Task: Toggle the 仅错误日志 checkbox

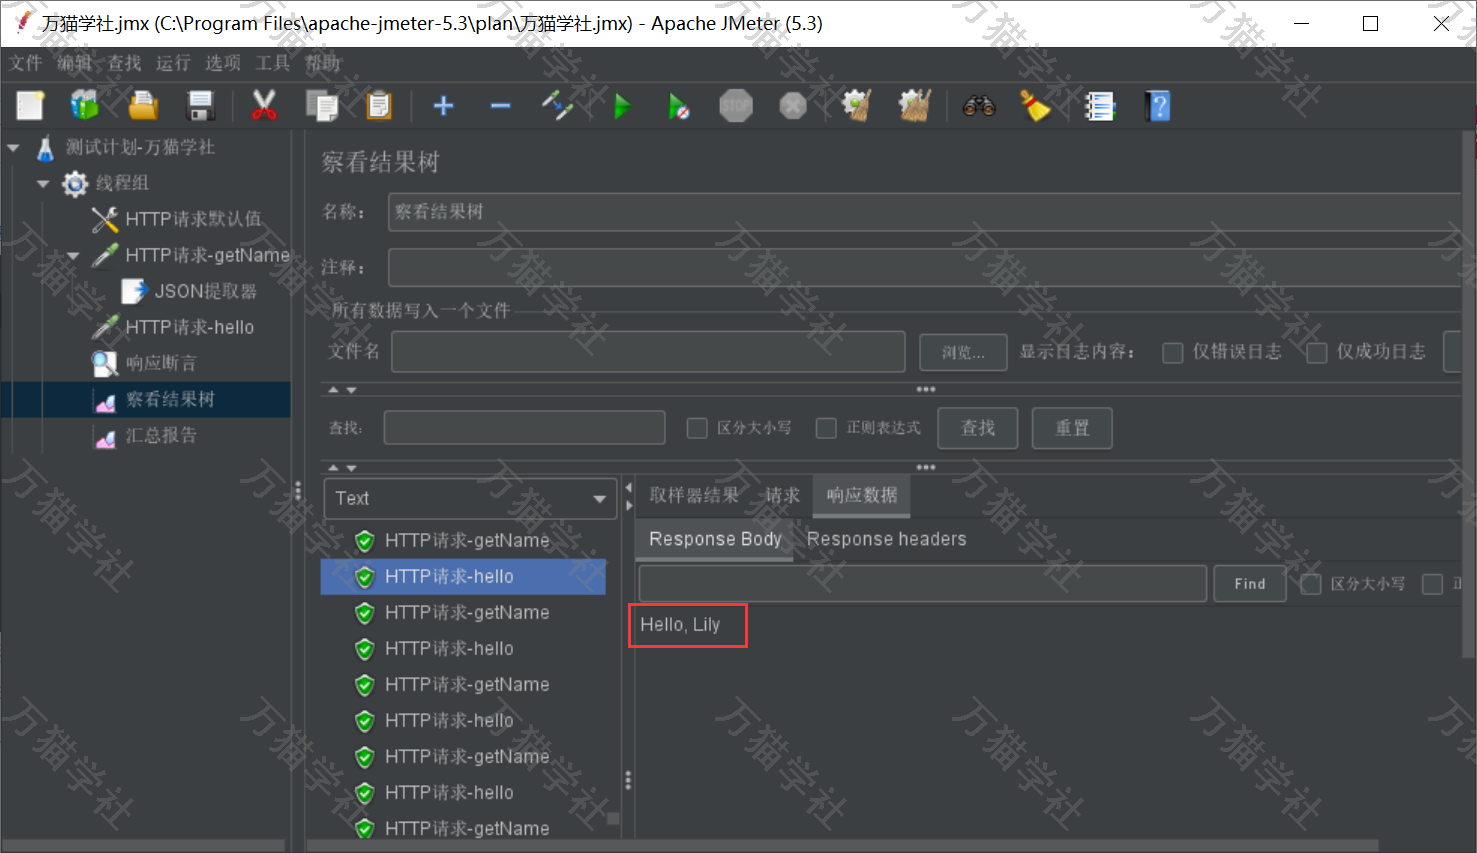Action: 1173,352
